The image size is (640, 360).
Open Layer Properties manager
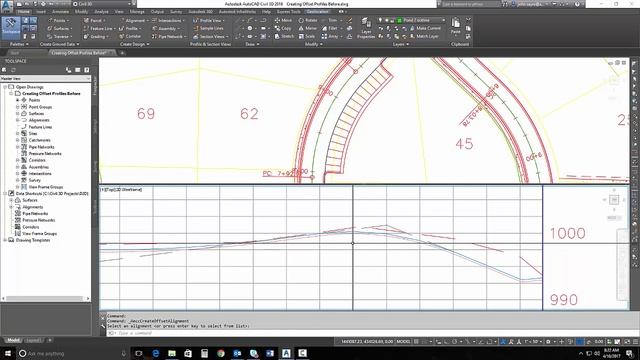366,29
